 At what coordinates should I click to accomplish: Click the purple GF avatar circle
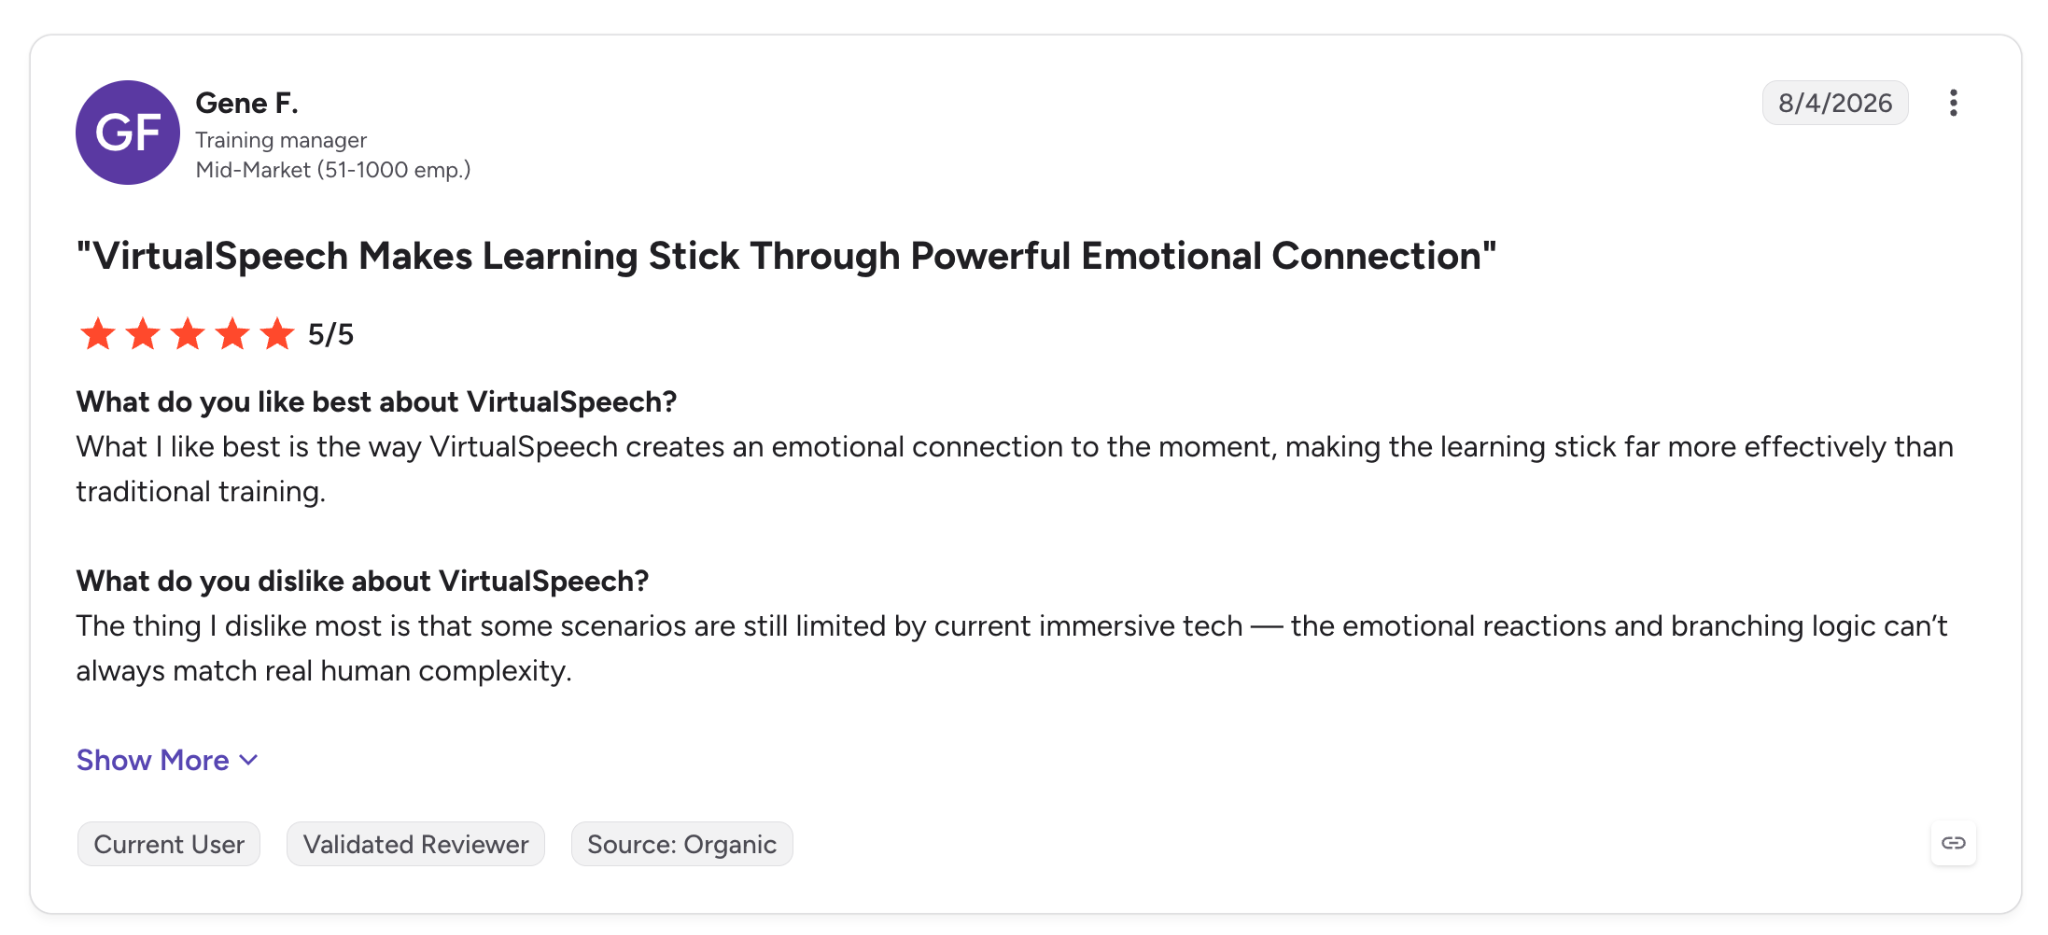(128, 132)
